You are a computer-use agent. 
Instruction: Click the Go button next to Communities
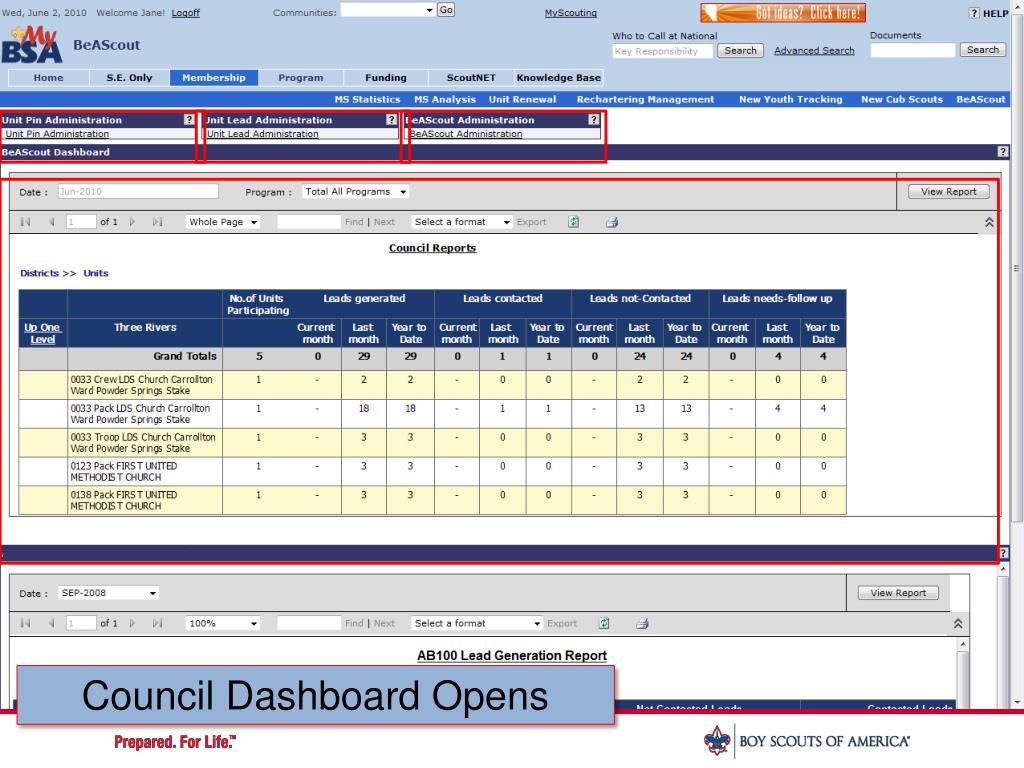446,10
